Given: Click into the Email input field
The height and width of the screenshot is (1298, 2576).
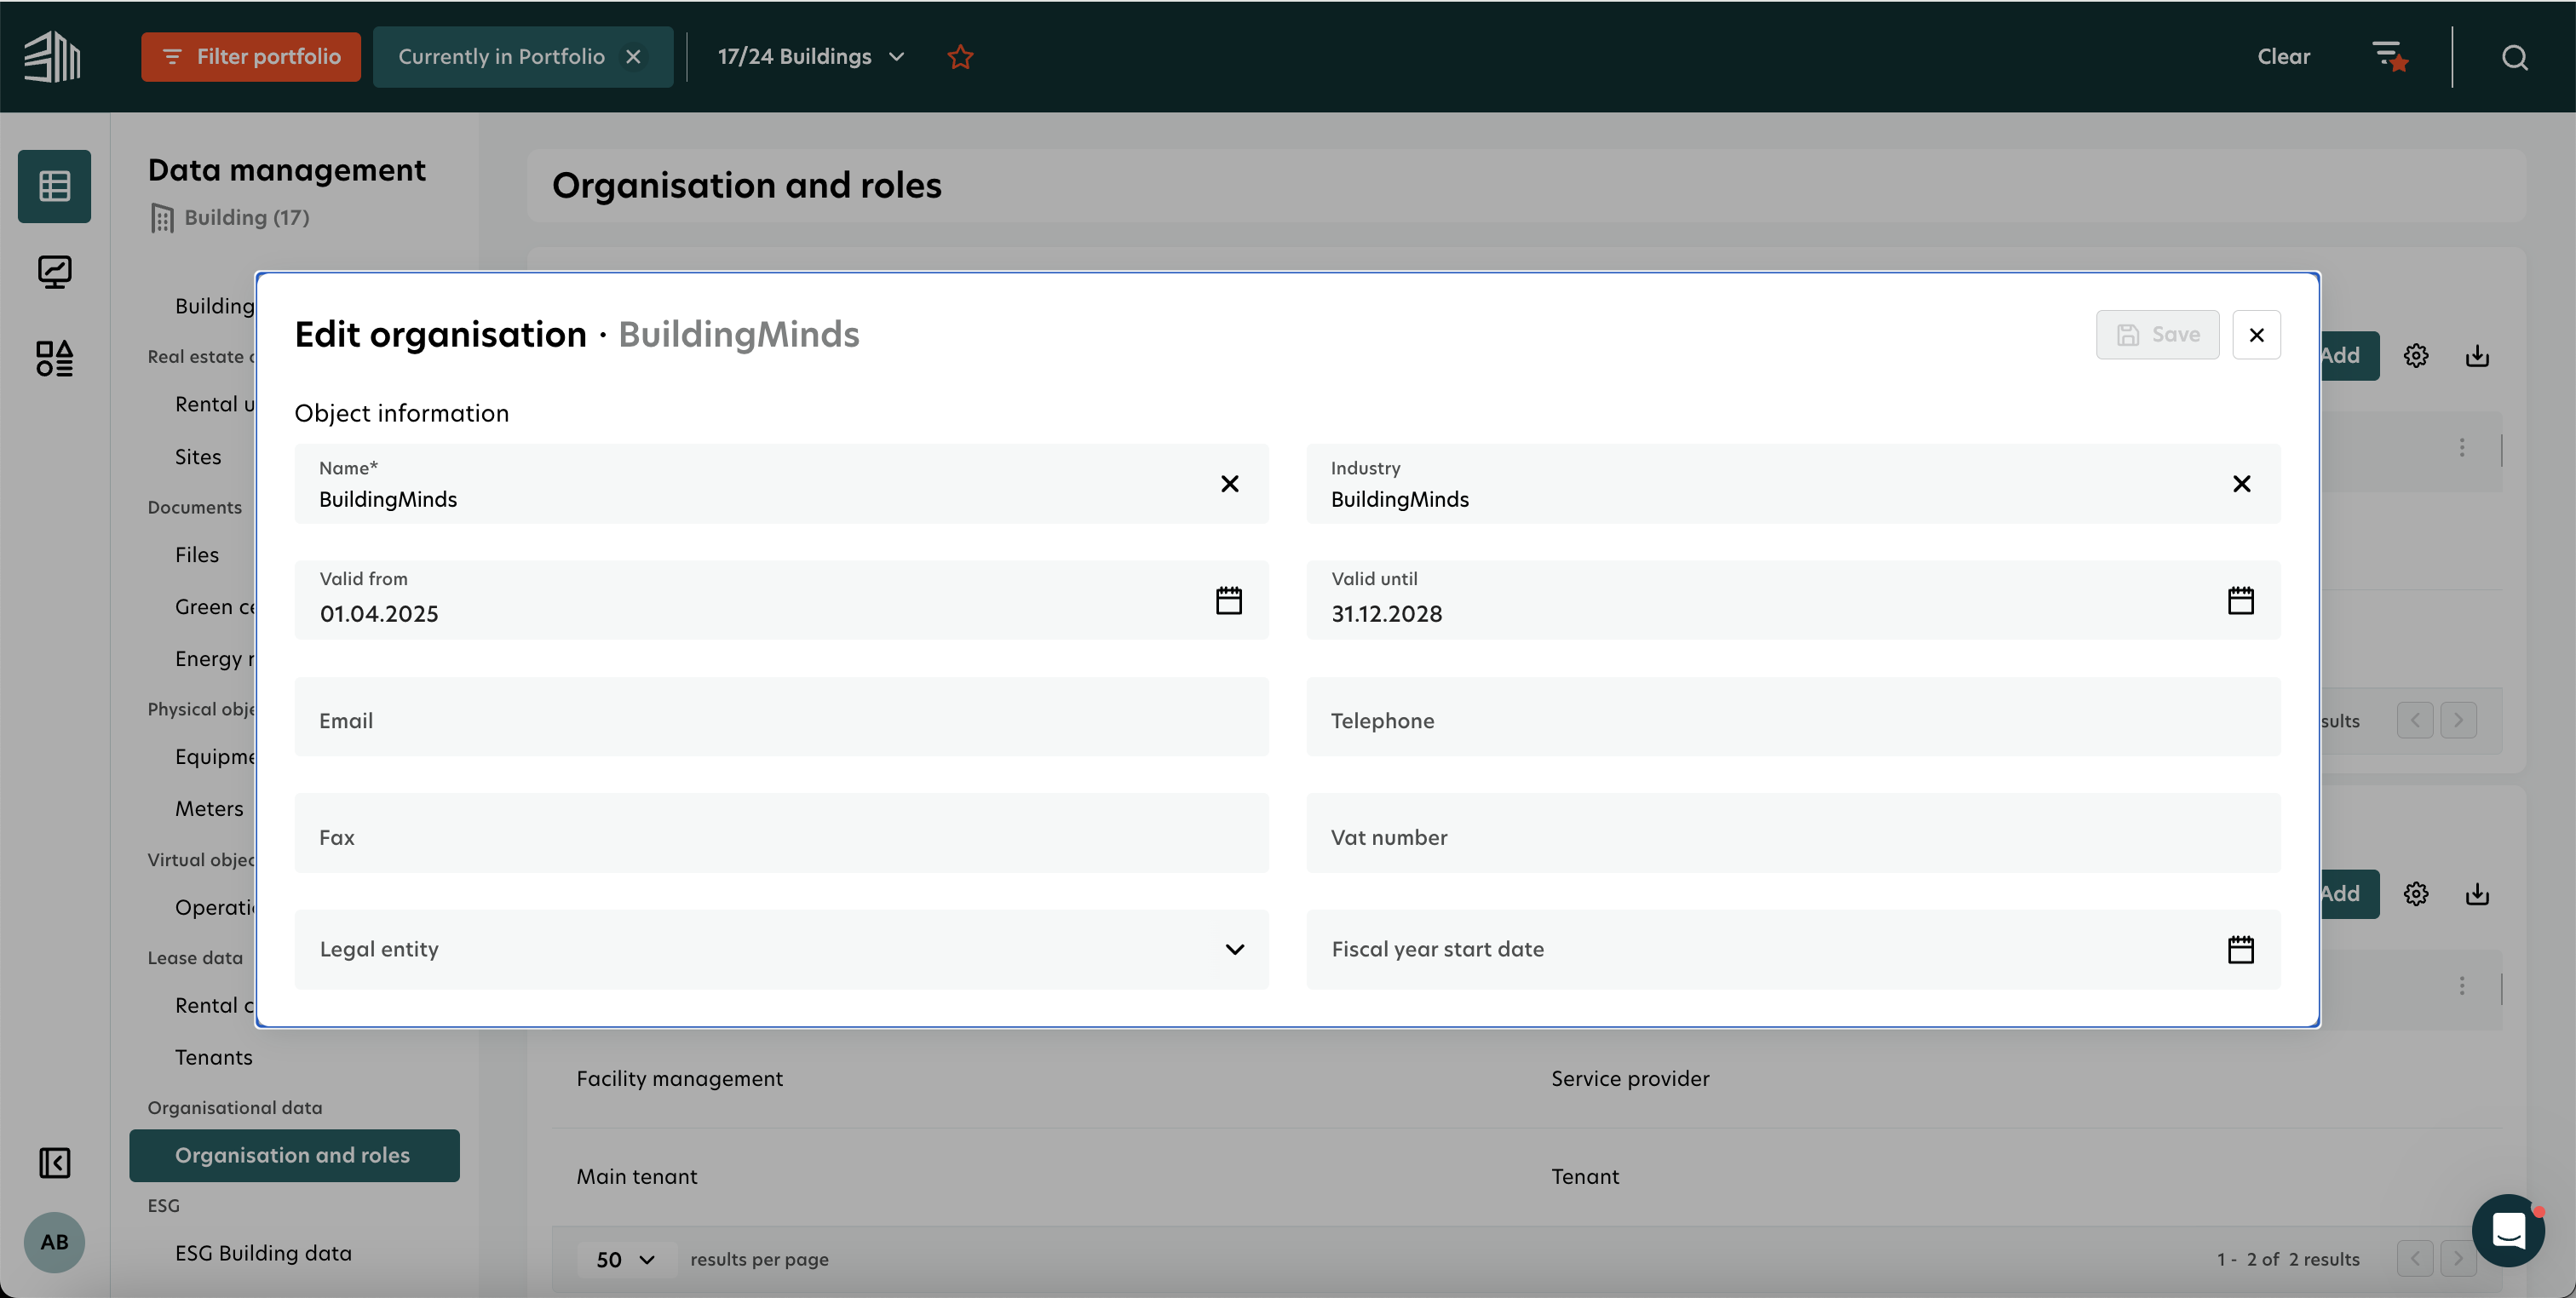Looking at the screenshot, I should pyautogui.click(x=780, y=720).
